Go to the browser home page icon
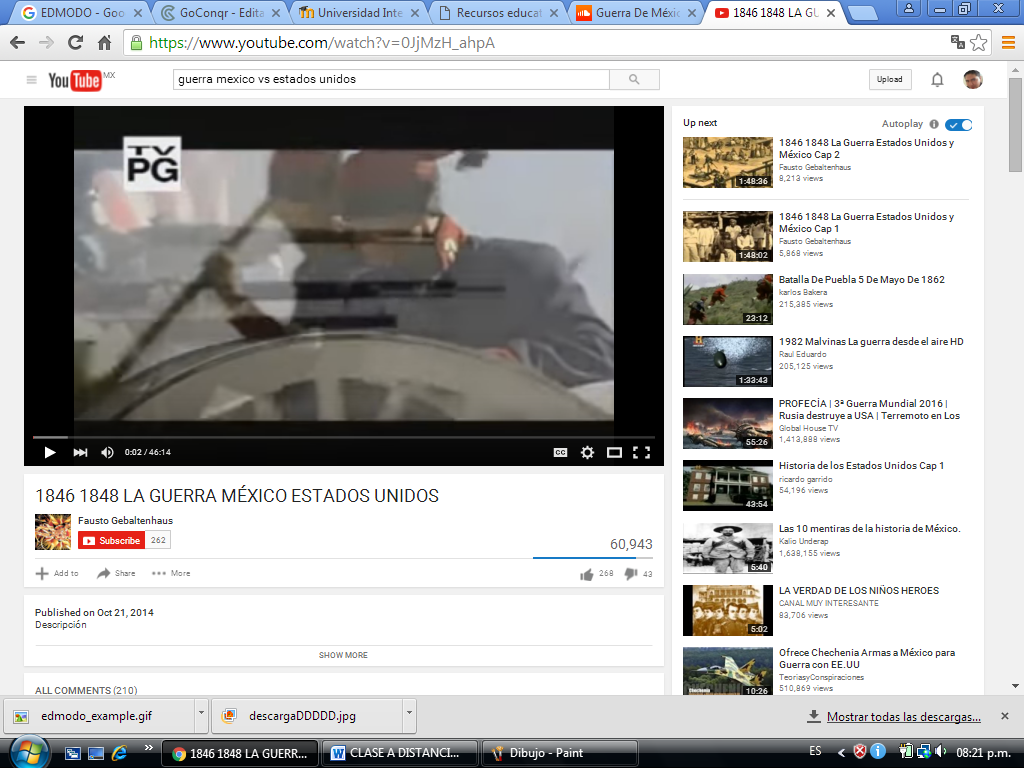 [104, 43]
